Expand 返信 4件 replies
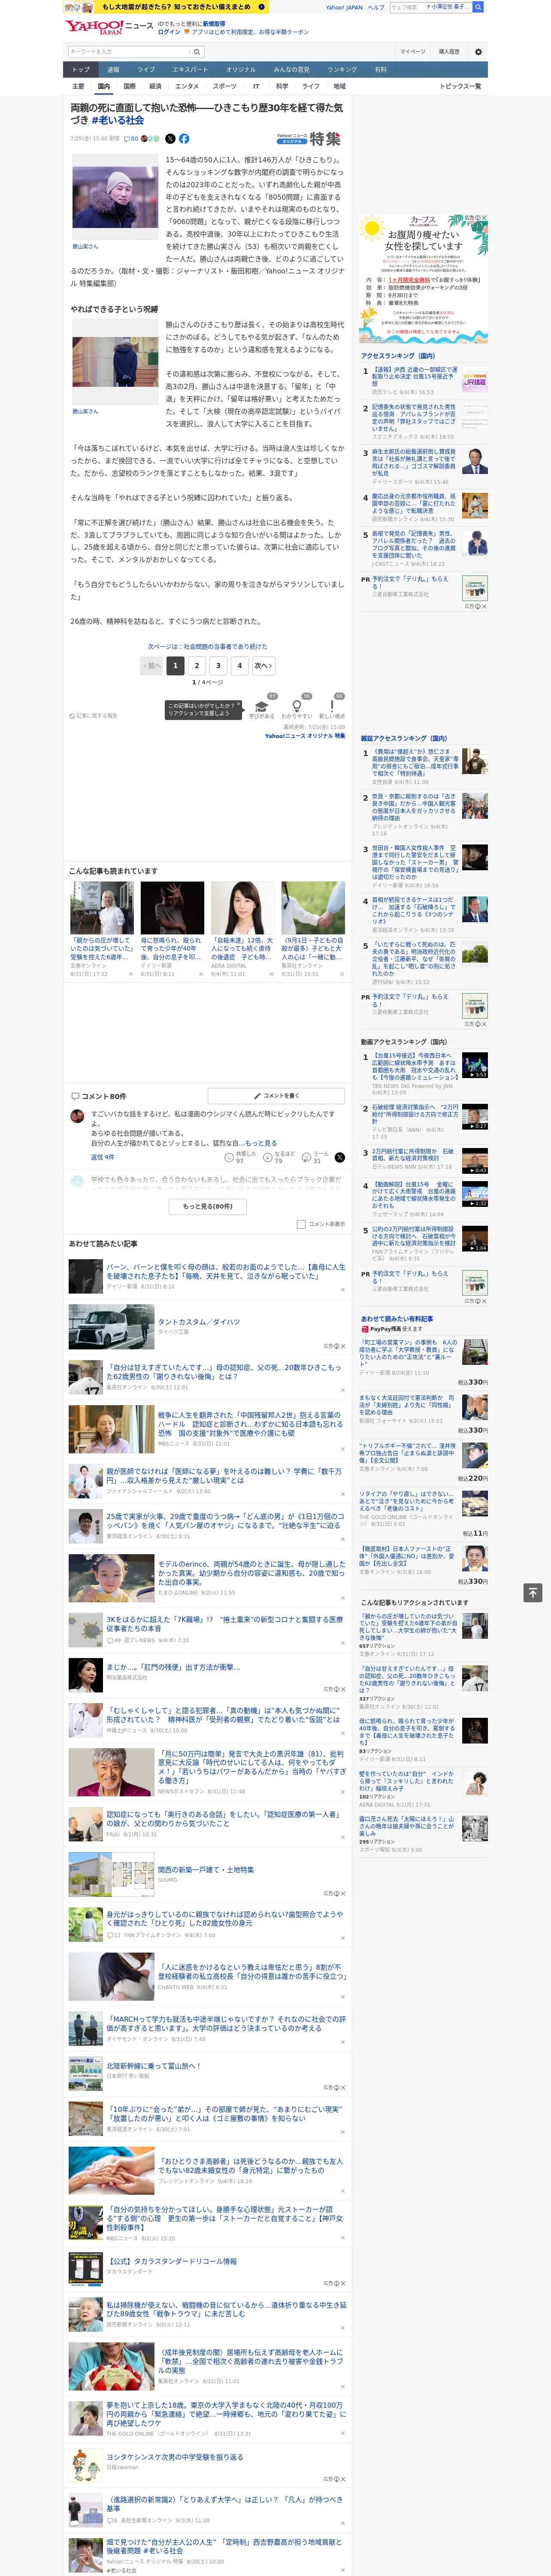This screenshot has width=551, height=2576. 103,1157
